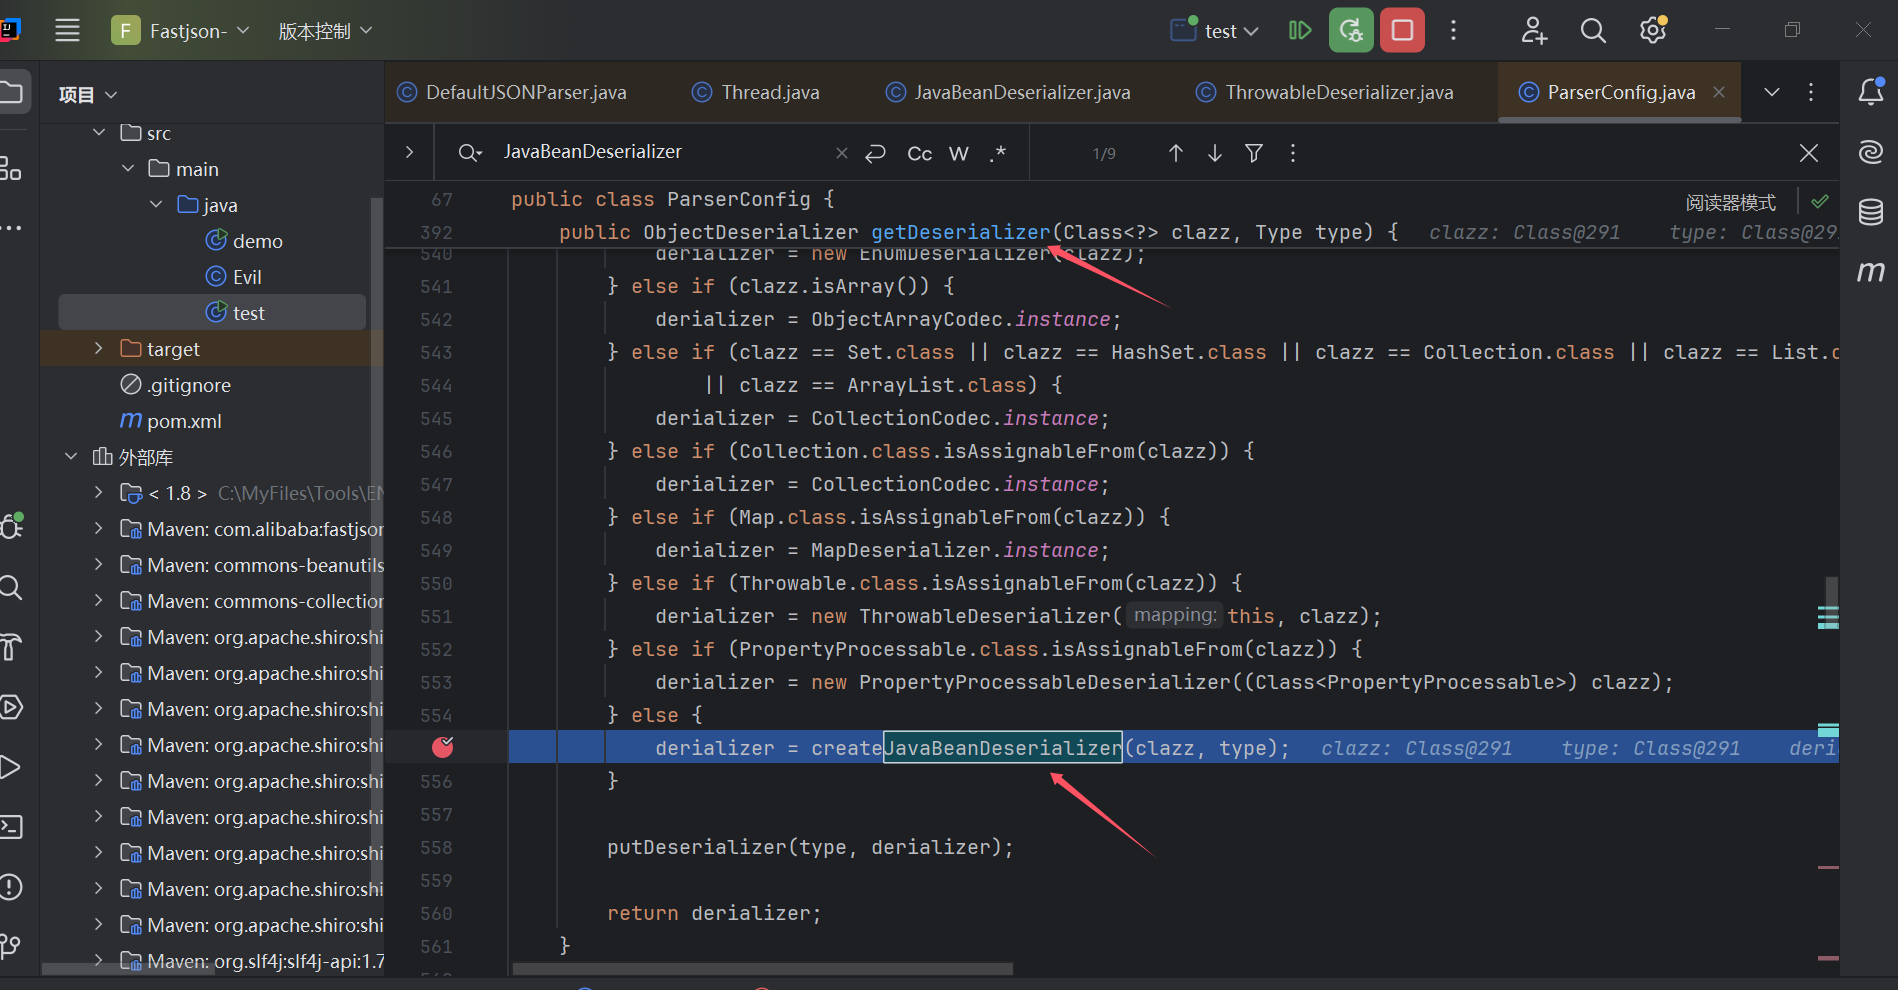Open the AI Assistant spiral icon
1898x990 pixels.
(1870, 152)
